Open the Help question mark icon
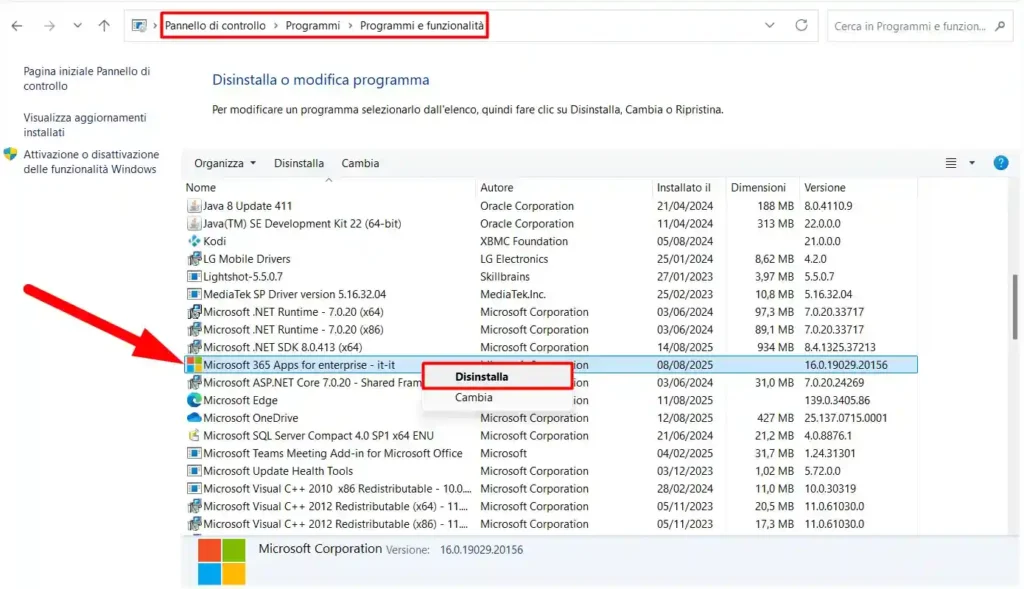This screenshot has height=589, width=1024. [1001, 162]
